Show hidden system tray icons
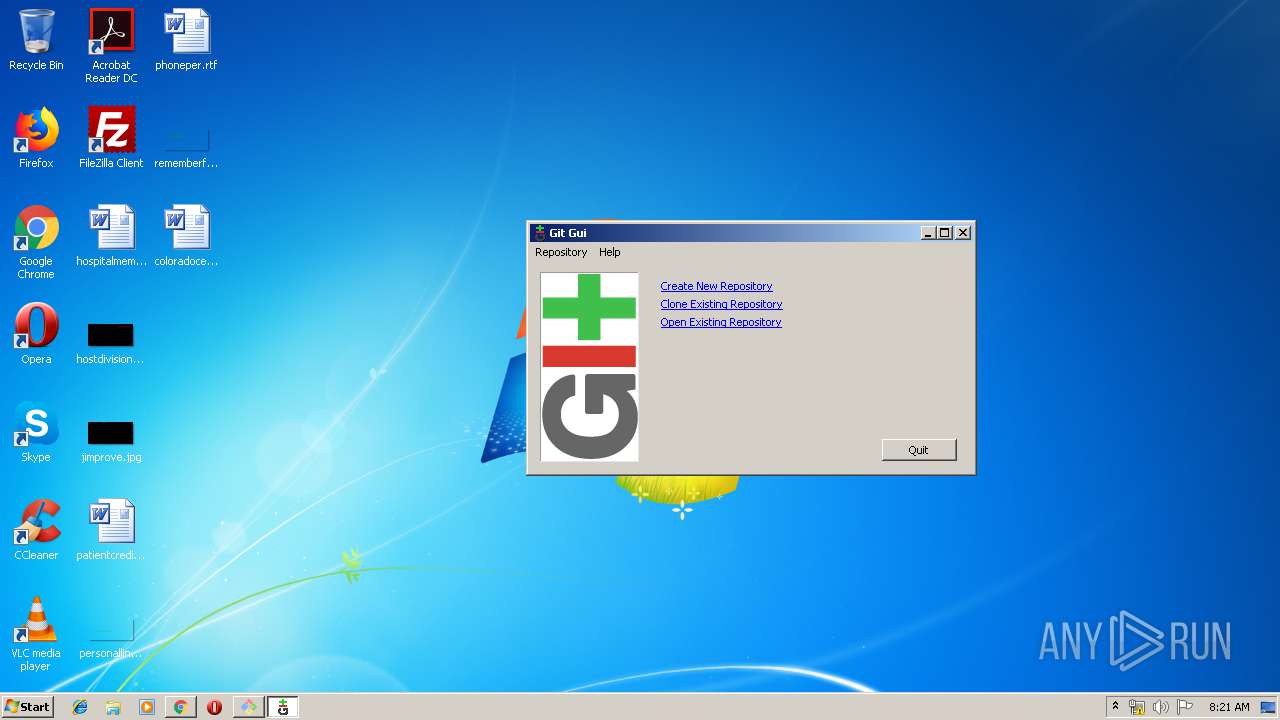Screen dimensions: 1280x720 pyautogui.click(x=1115, y=707)
